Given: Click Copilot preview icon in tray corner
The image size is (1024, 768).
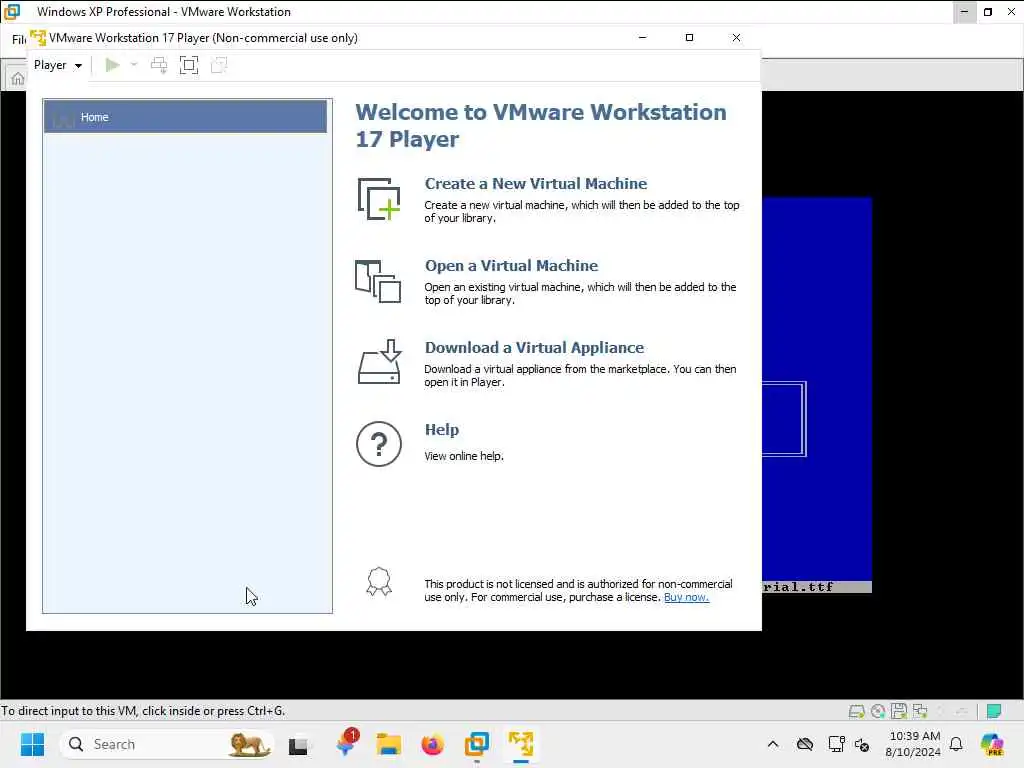Looking at the screenshot, I should tap(992, 744).
